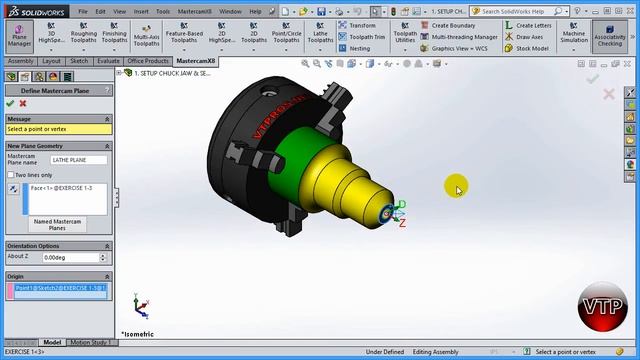Confirm the plane with the green check
The width and height of the screenshot is (640, 360).
(11, 104)
